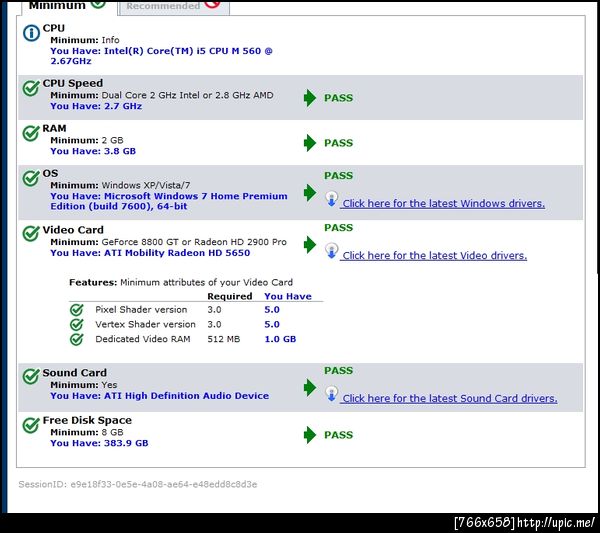Switch to the Minimum tab
Viewport: 600px width, 533px height.
[x=69, y=7]
